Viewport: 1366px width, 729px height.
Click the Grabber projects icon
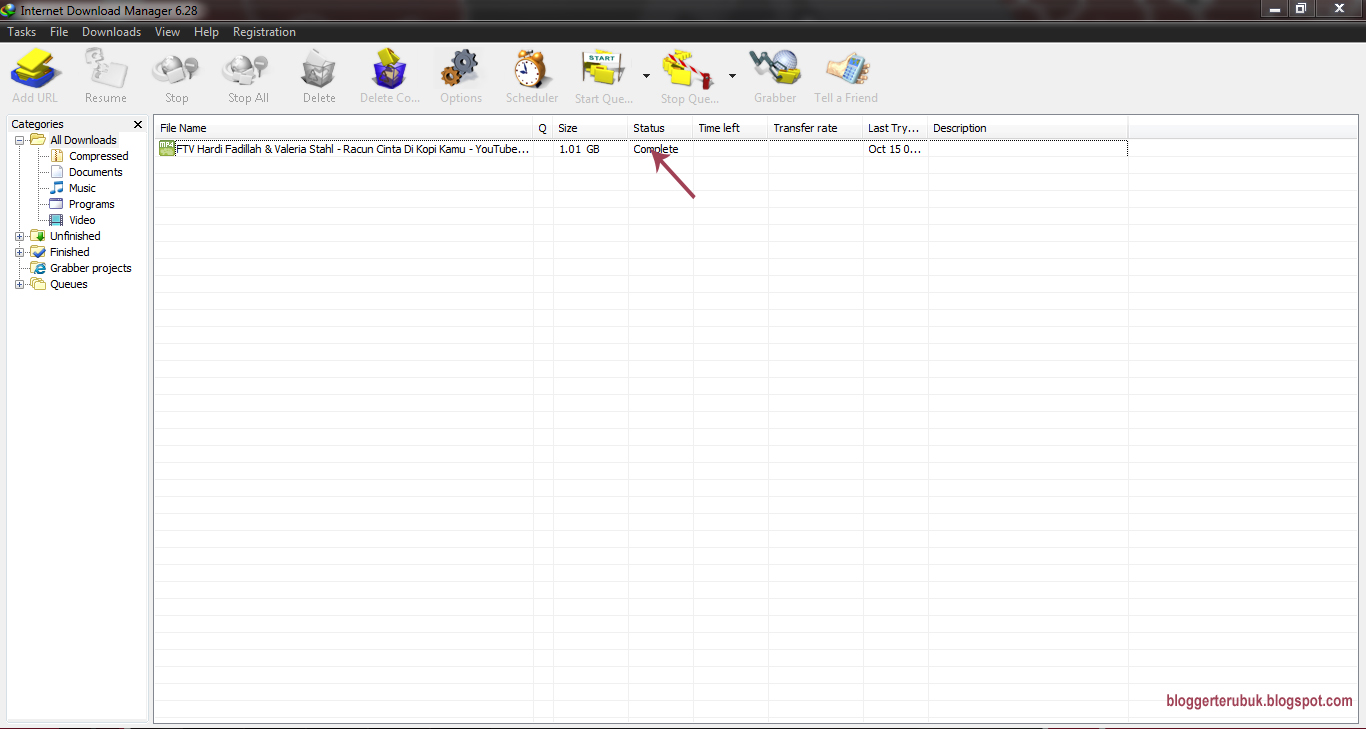(x=38, y=268)
